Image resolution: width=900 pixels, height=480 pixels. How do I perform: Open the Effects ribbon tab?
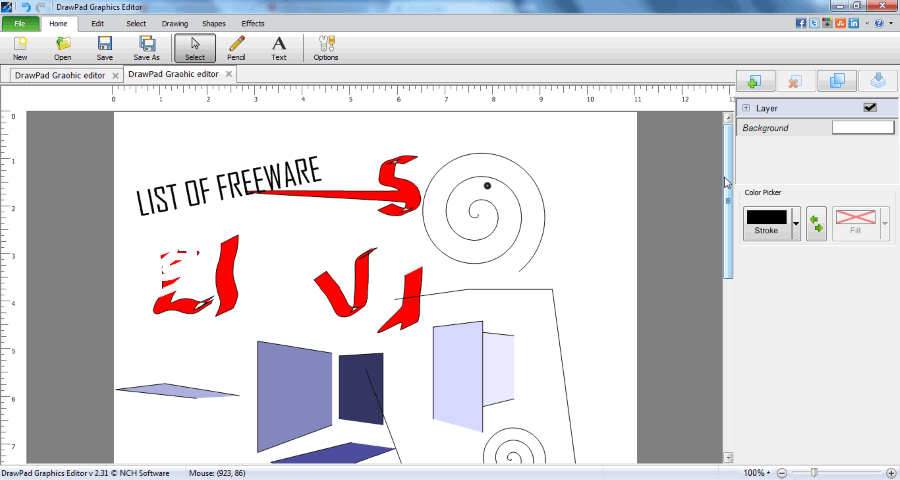(253, 23)
